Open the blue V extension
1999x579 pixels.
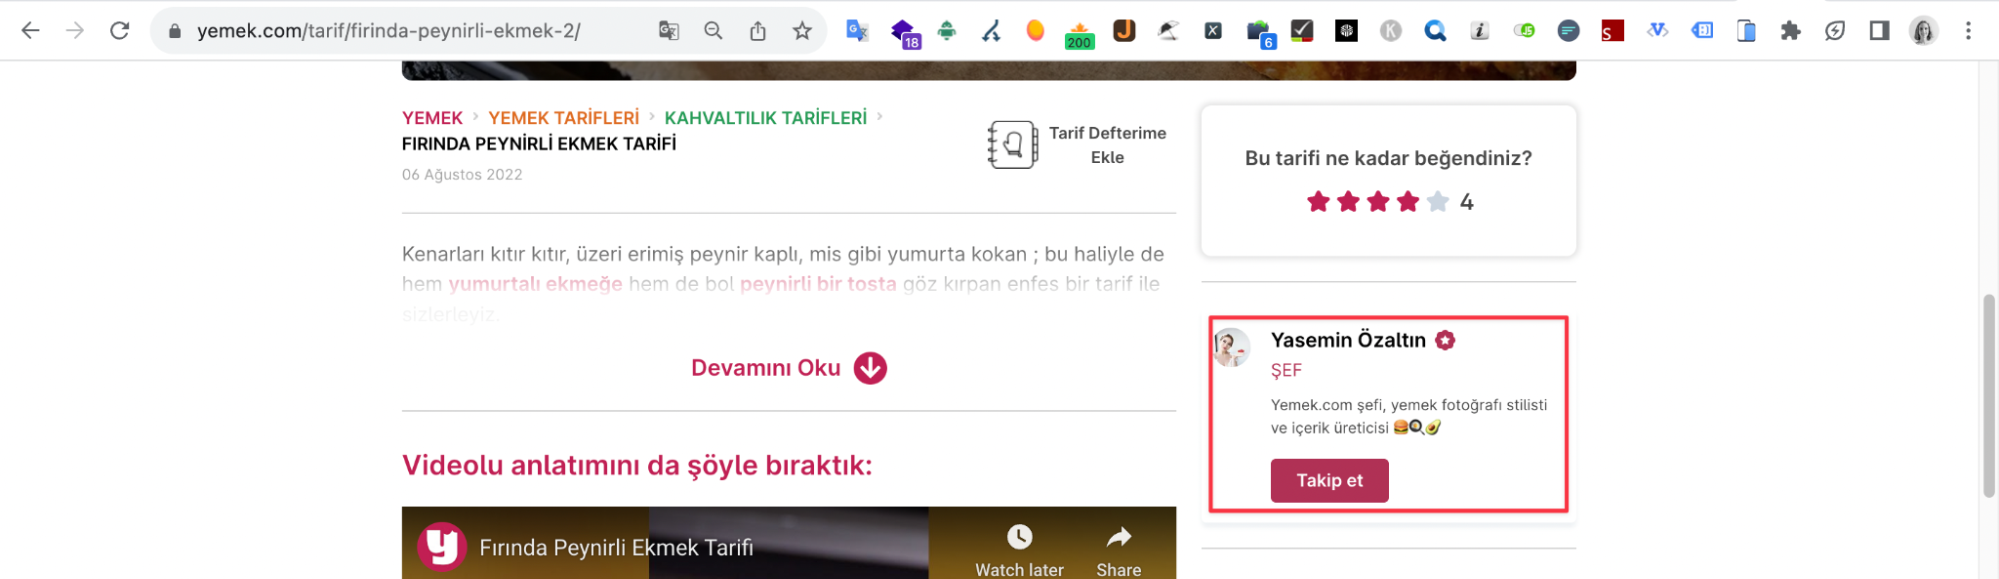click(1657, 31)
